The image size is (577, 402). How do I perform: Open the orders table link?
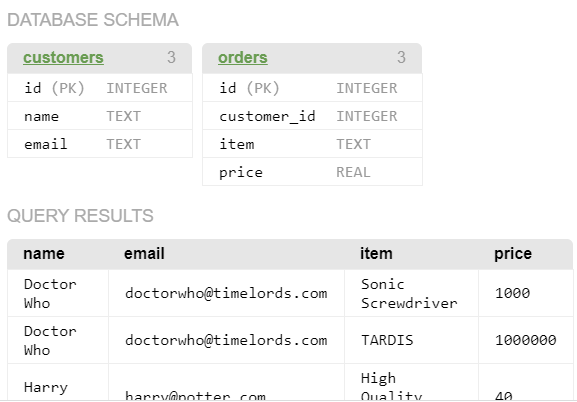pos(243,58)
